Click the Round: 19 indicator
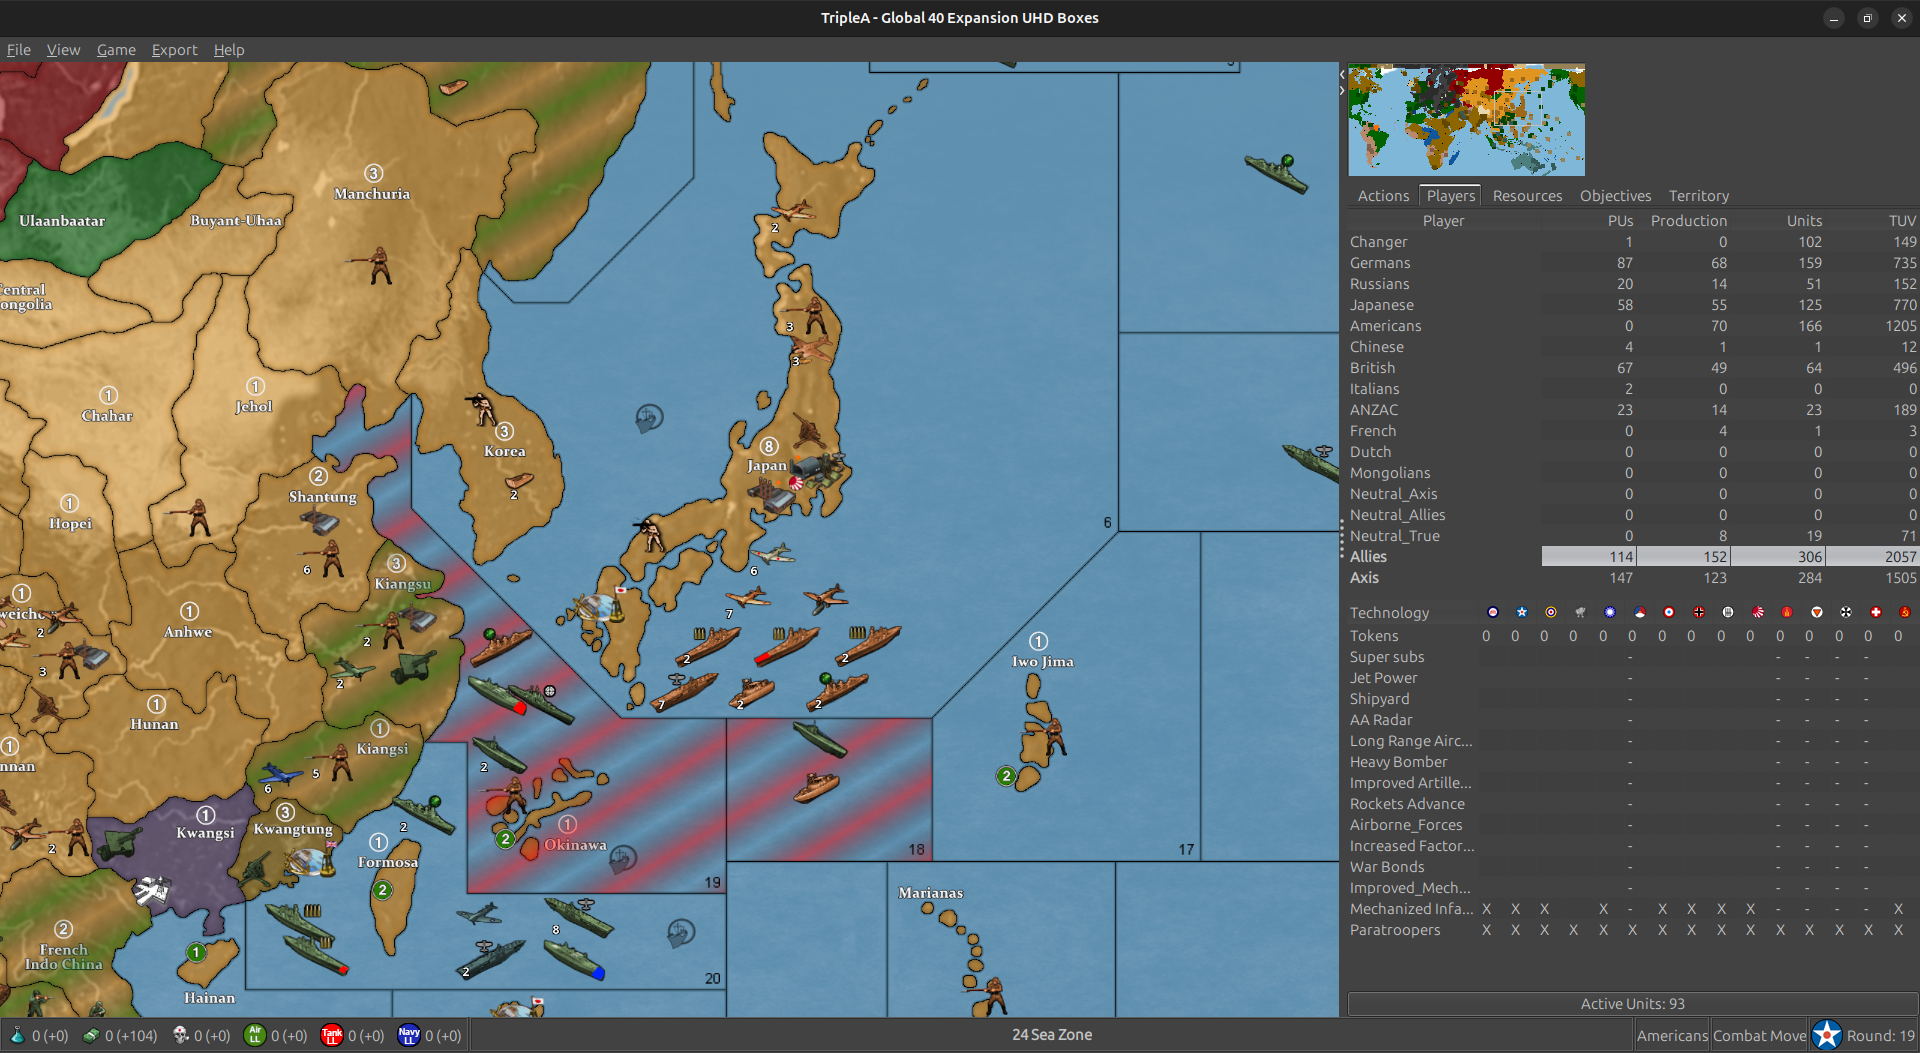The height and width of the screenshot is (1053, 1920). pyautogui.click(x=1881, y=1036)
